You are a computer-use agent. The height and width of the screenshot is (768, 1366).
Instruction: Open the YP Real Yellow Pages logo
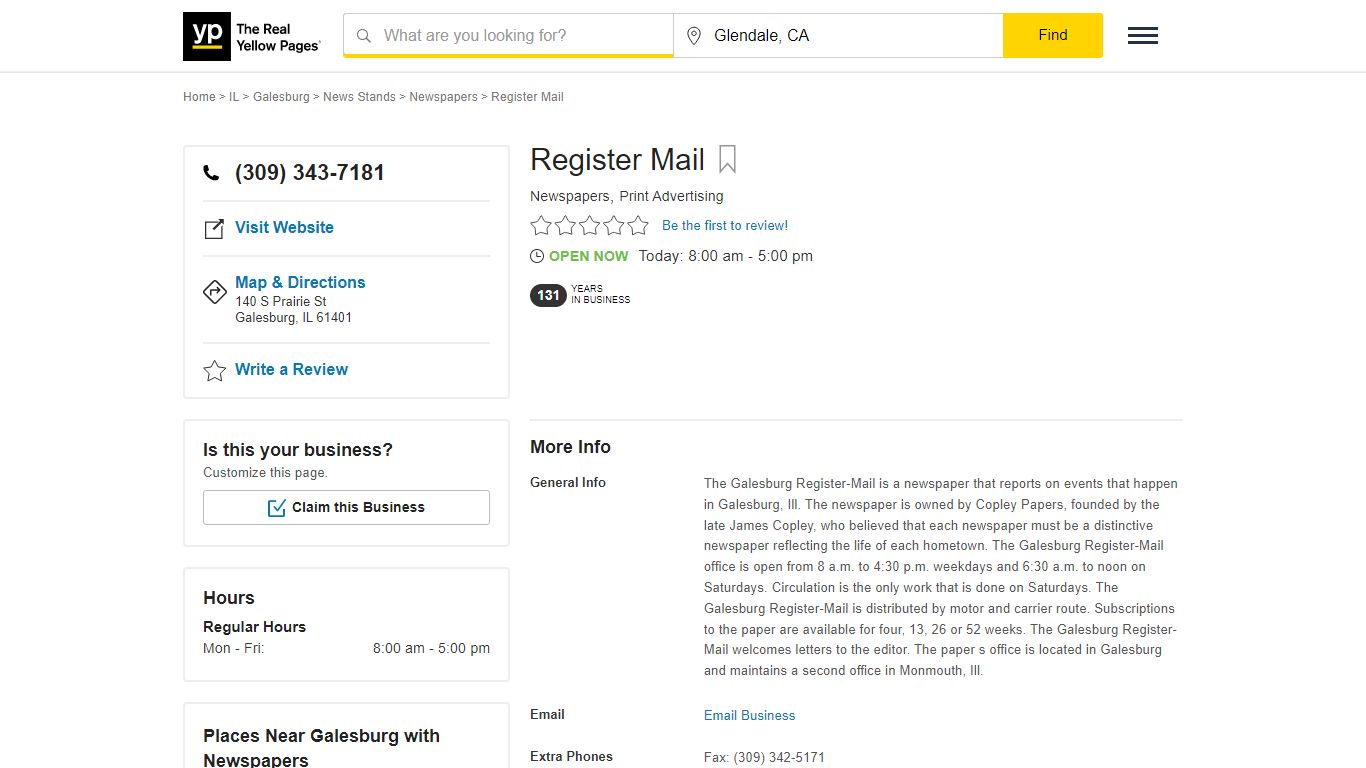coord(252,36)
